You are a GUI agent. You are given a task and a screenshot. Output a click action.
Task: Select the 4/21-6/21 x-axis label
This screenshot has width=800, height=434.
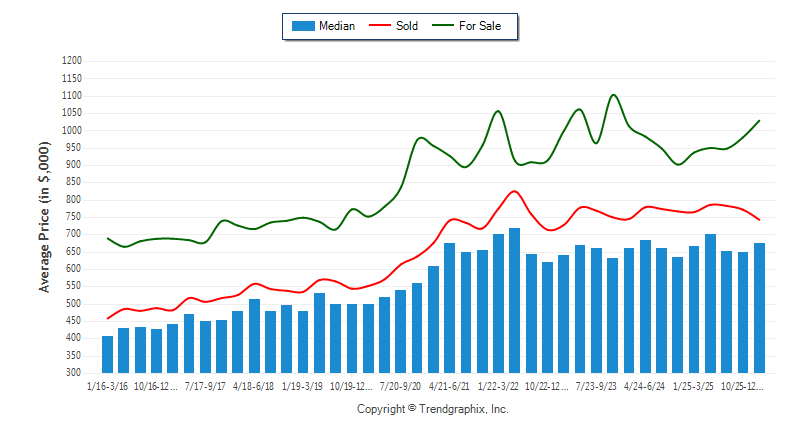(449, 385)
